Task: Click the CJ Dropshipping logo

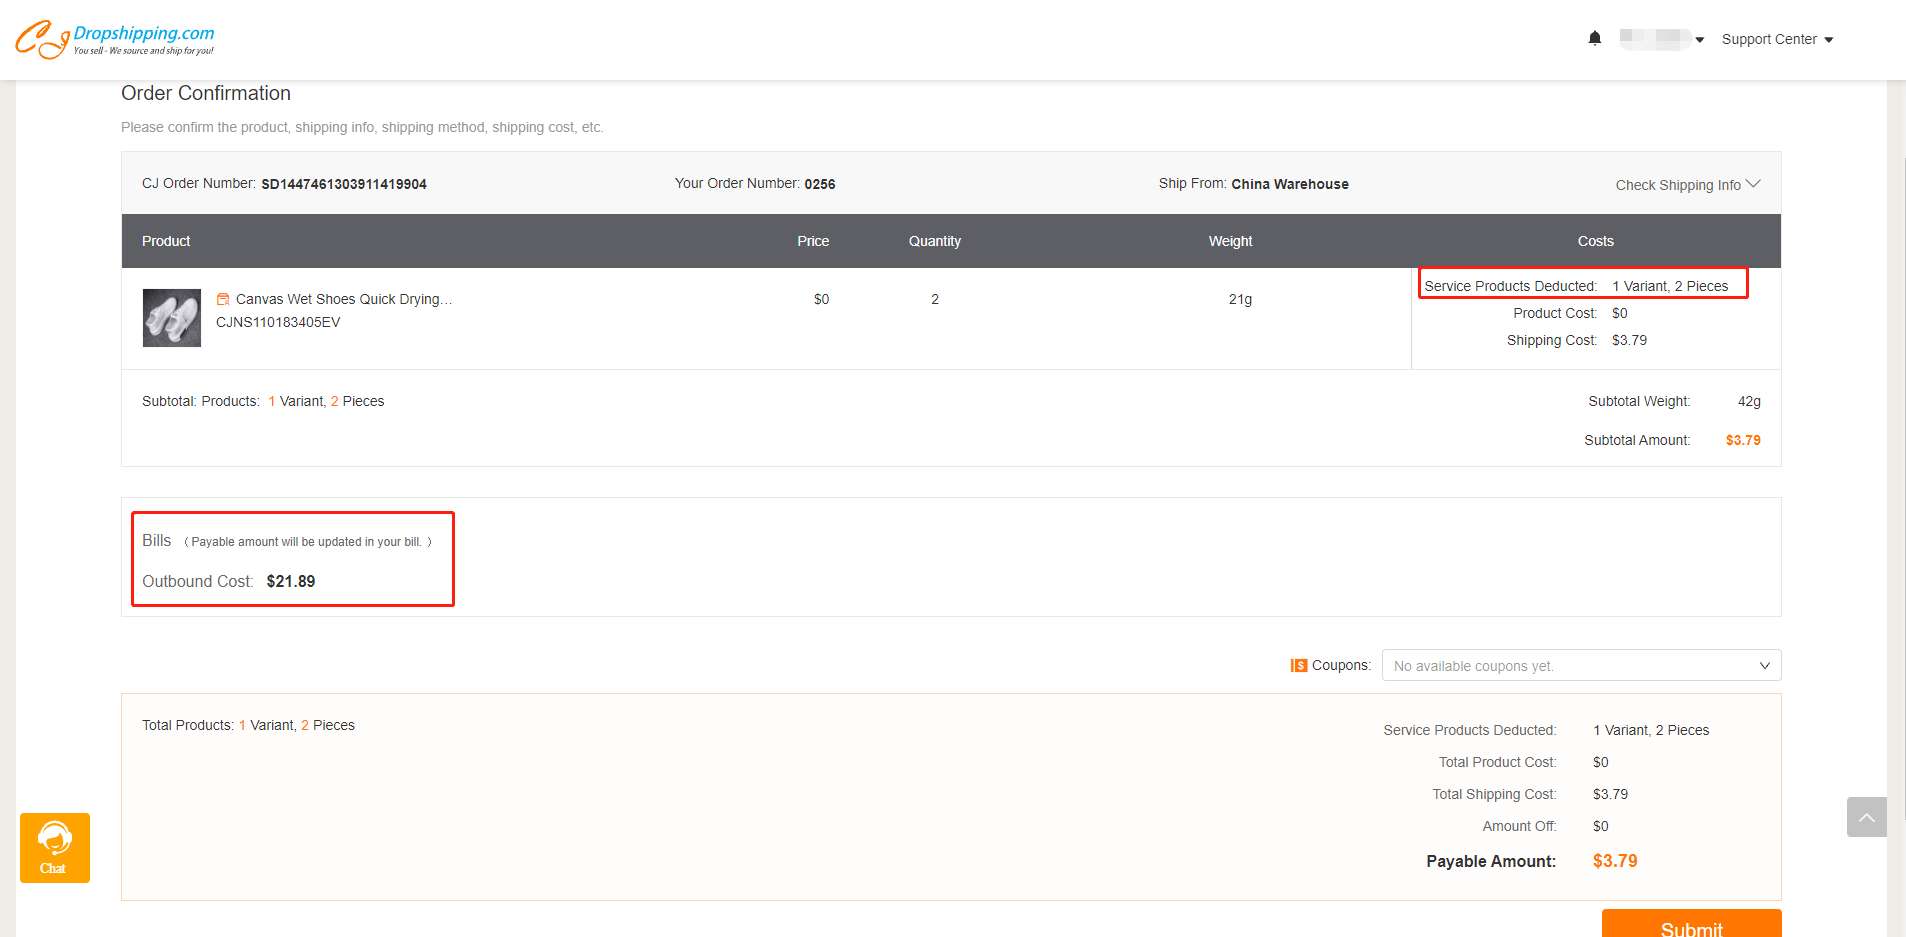Action: coord(114,39)
